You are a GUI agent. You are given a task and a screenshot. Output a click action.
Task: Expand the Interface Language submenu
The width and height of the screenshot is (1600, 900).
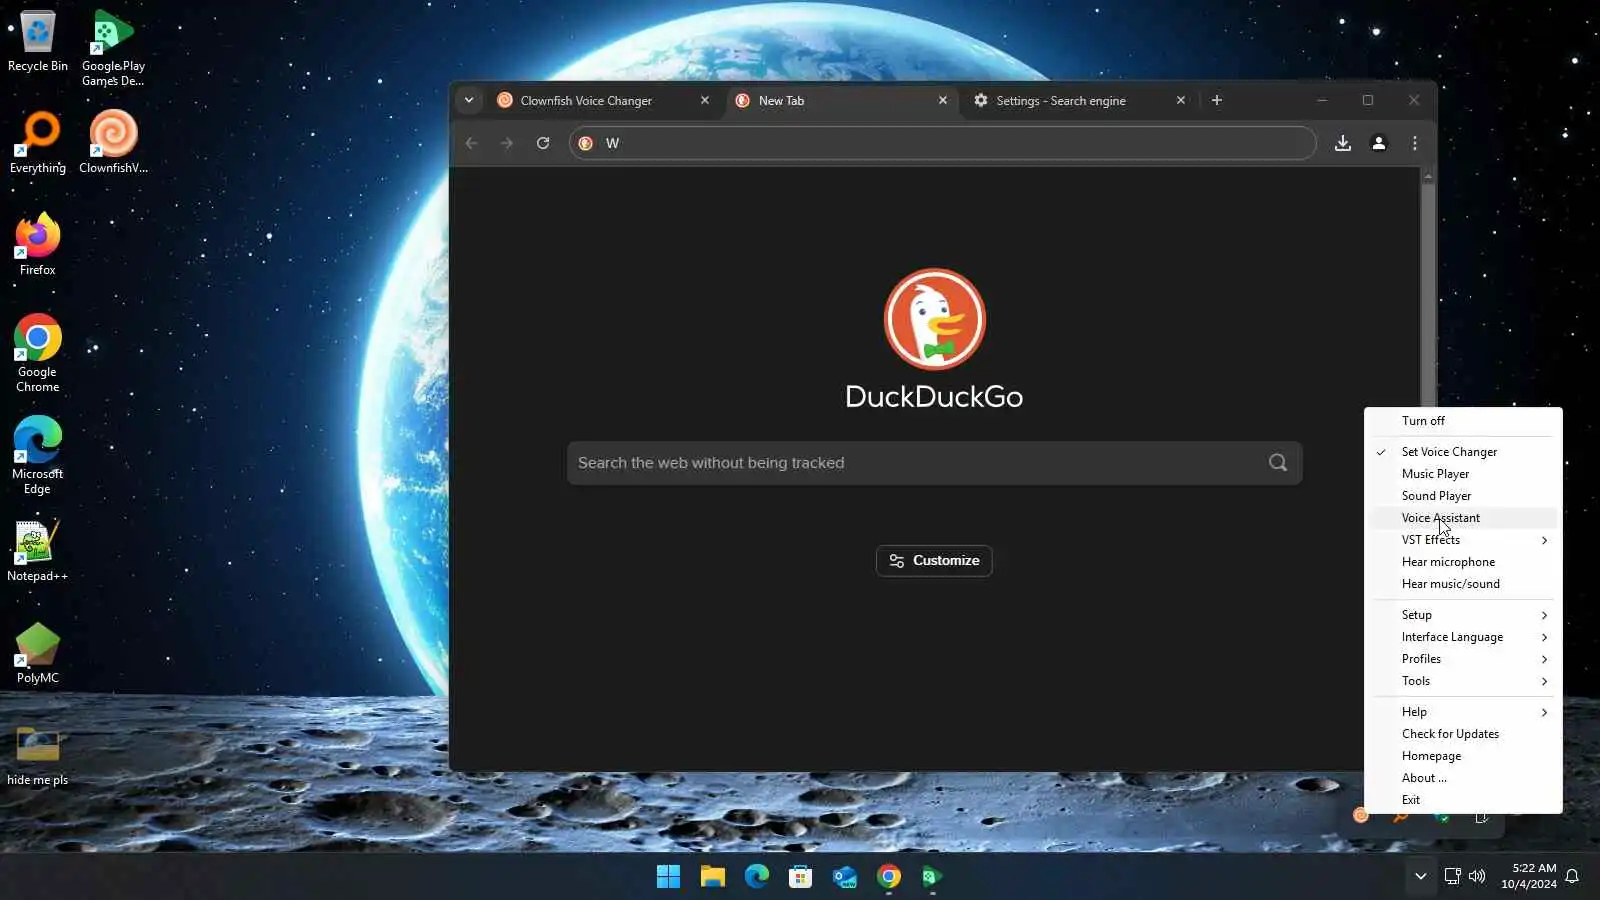coord(1463,637)
